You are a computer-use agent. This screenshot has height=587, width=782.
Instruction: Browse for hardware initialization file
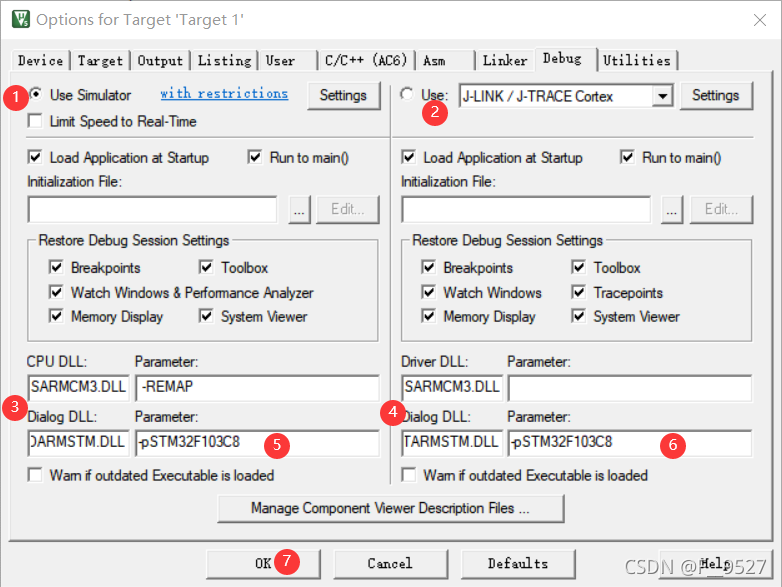pos(672,209)
